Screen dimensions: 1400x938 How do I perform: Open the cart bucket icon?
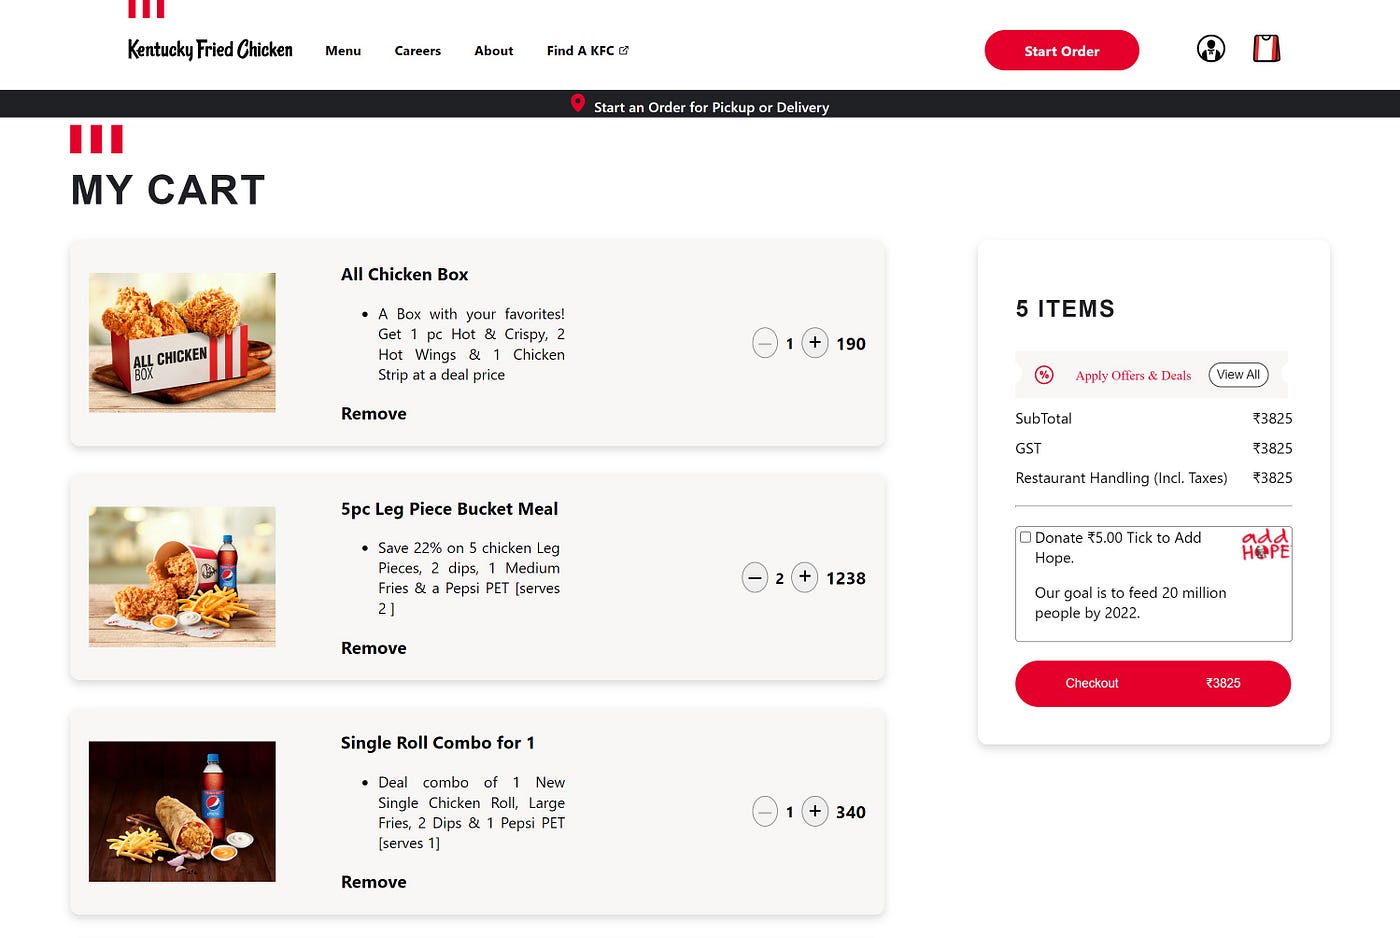click(x=1266, y=47)
